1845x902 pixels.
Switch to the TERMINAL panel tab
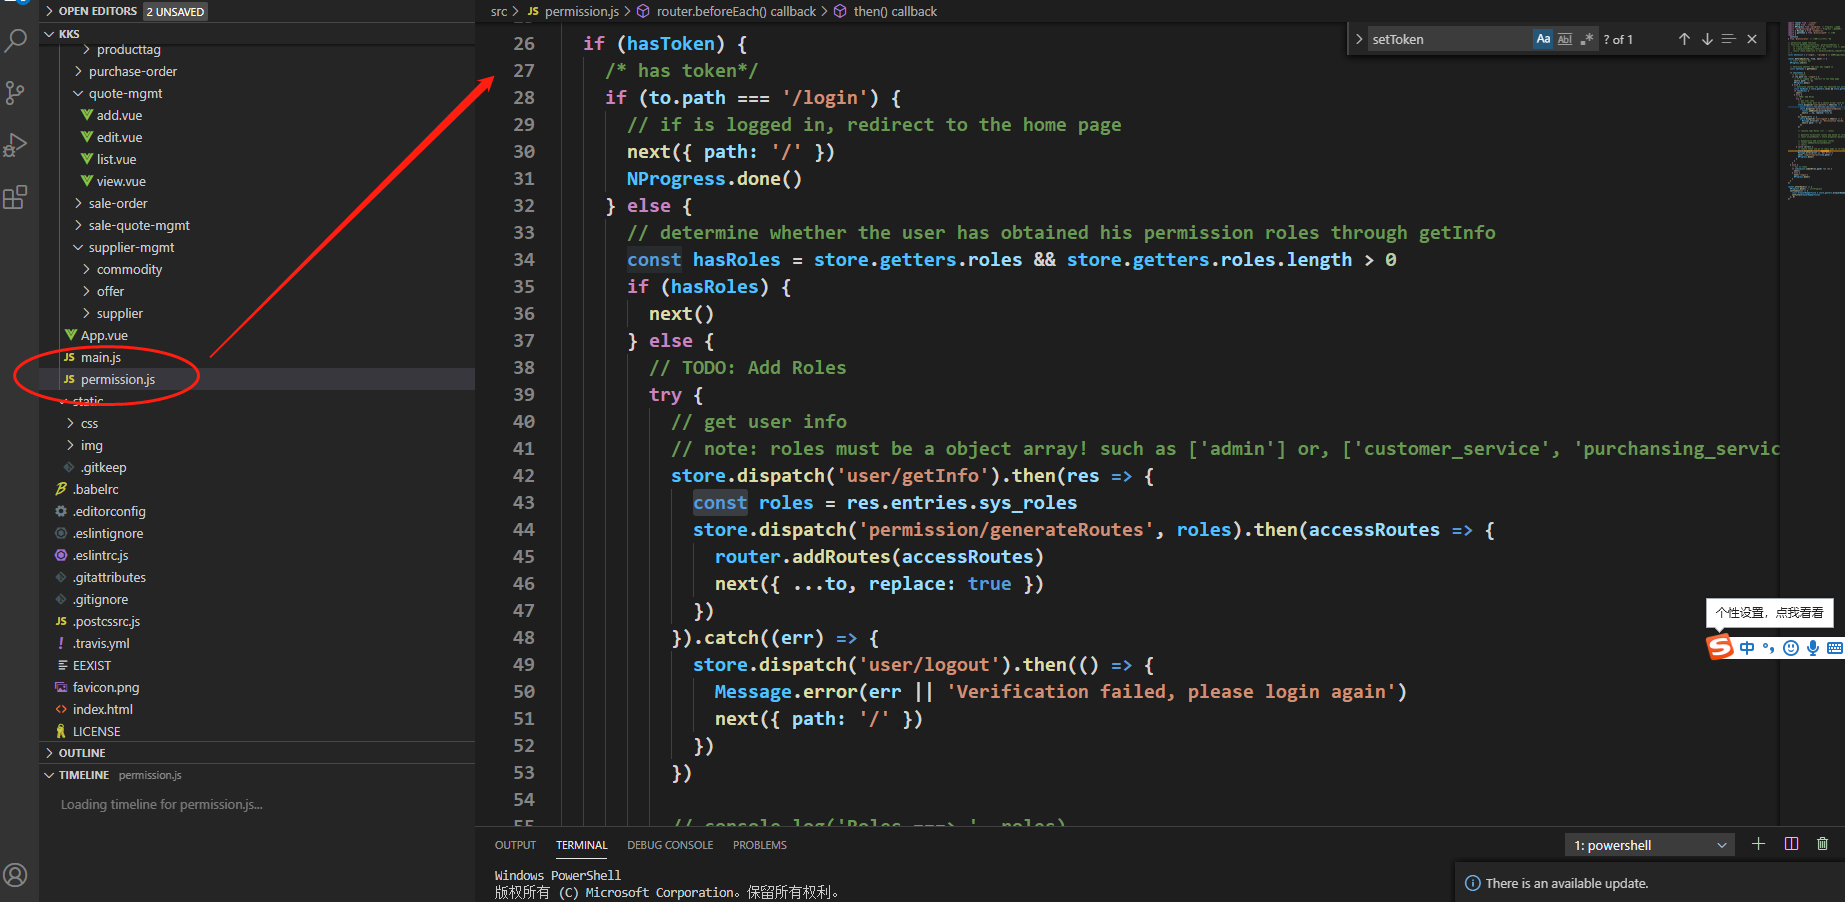click(582, 845)
